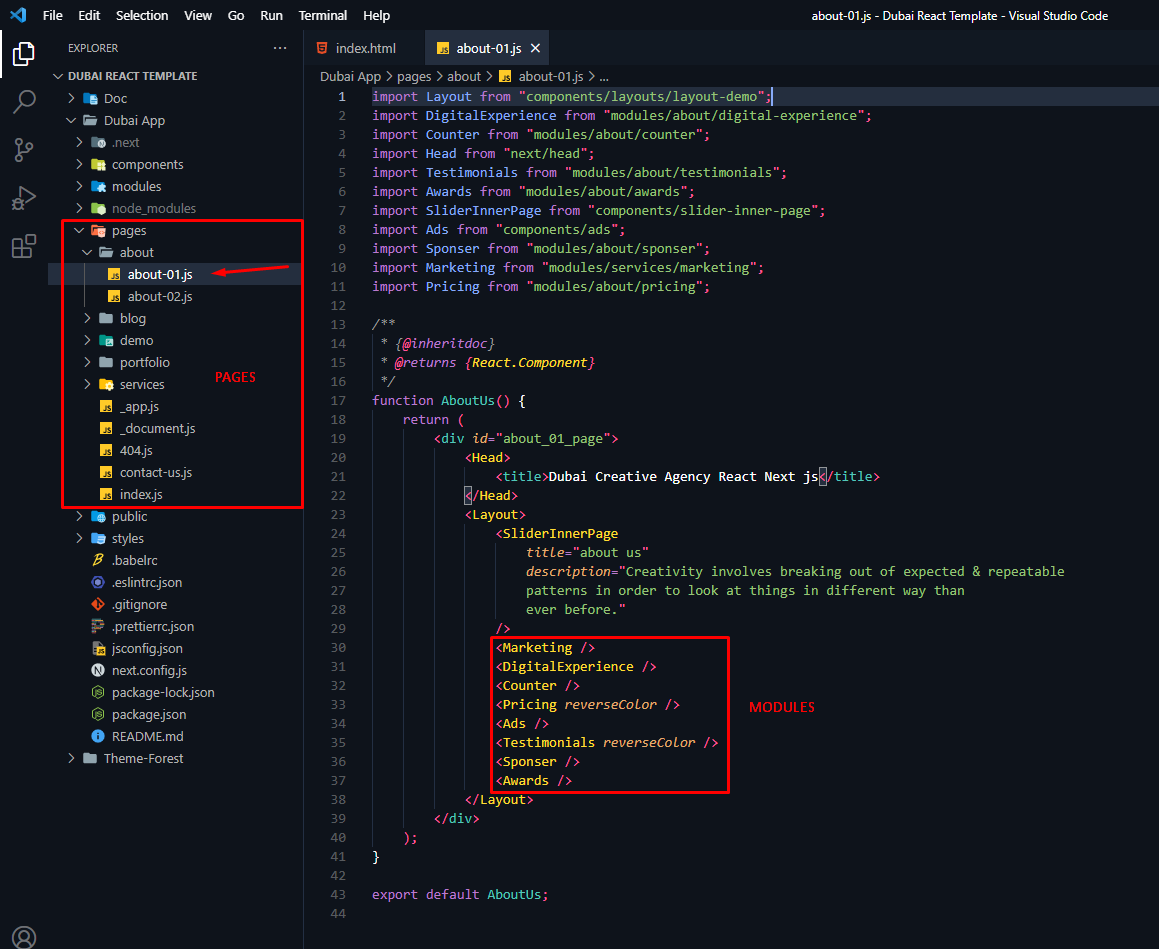This screenshot has width=1159, height=949.
Task: Open the Terminal menu
Action: [322, 16]
